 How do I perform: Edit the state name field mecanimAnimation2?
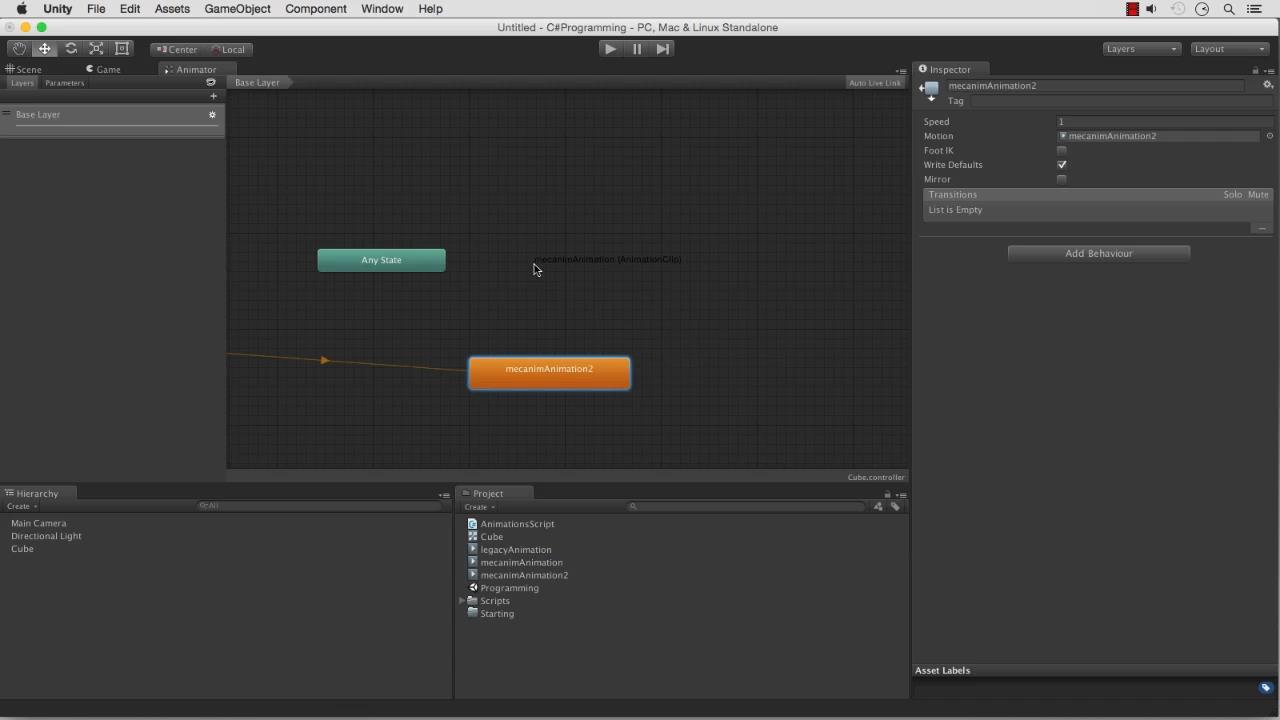click(x=1095, y=86)
